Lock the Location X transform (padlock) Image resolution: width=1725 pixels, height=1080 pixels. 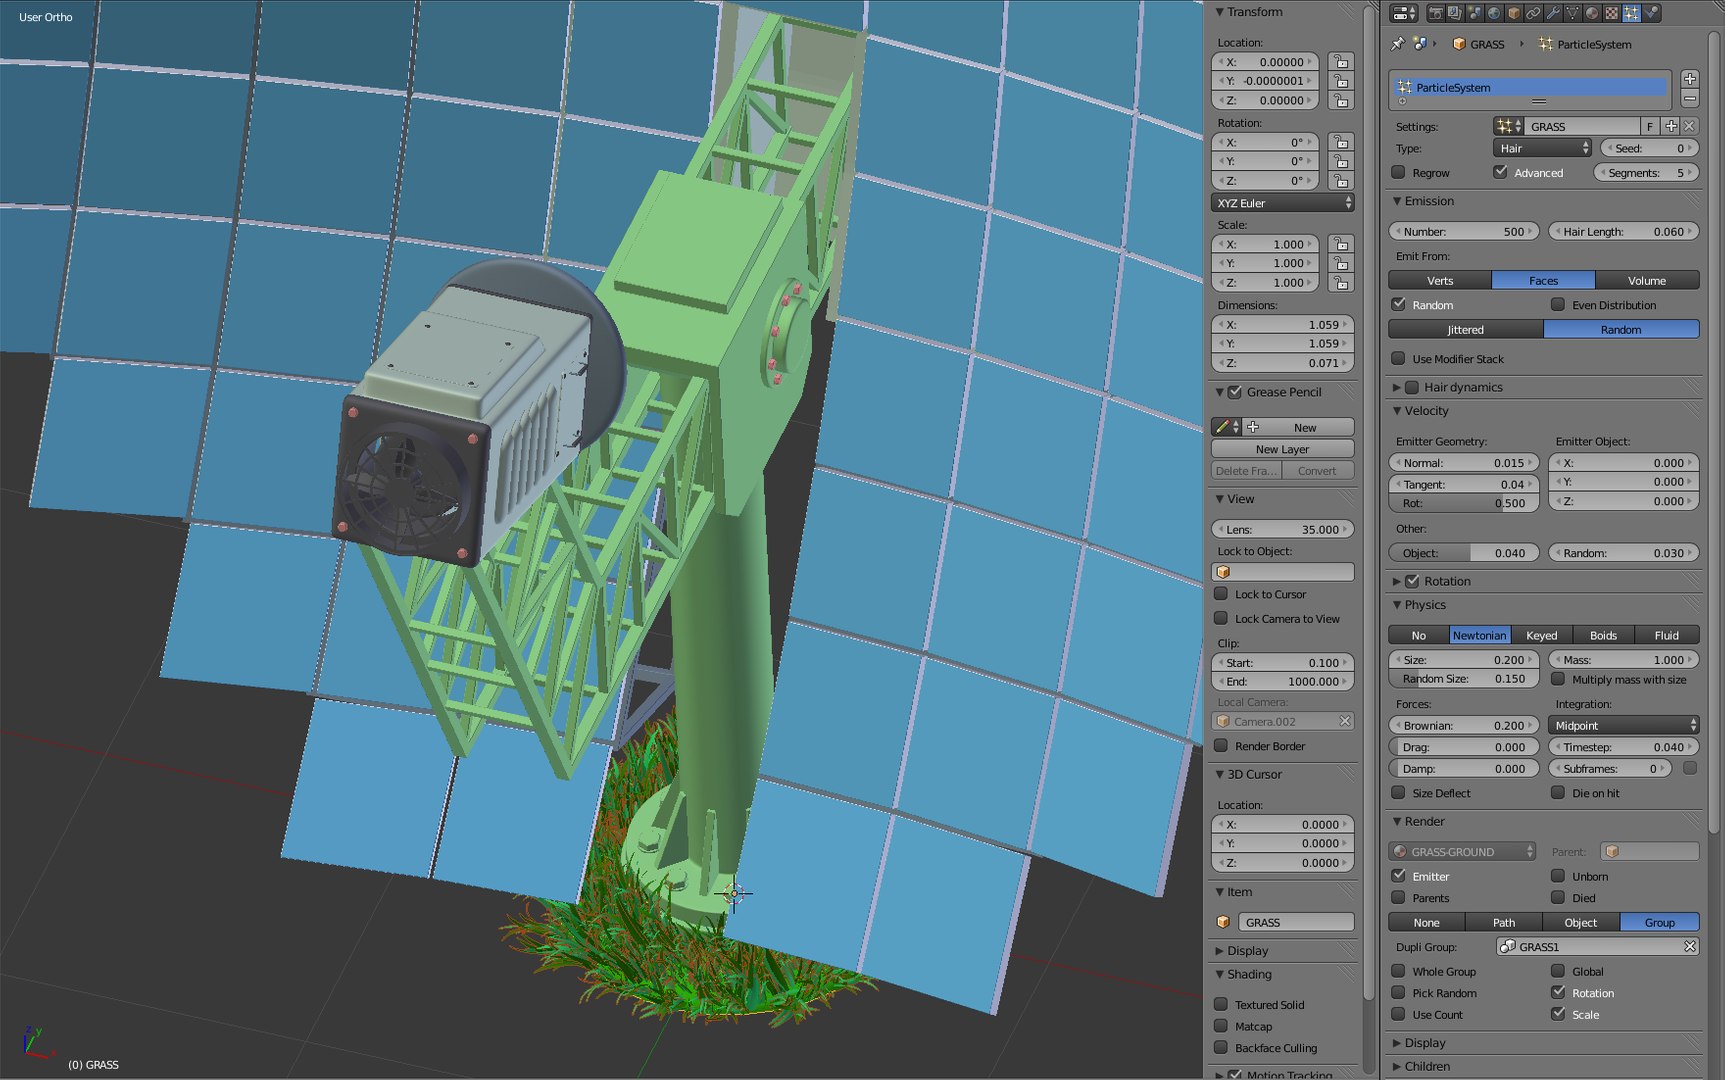1341,62
